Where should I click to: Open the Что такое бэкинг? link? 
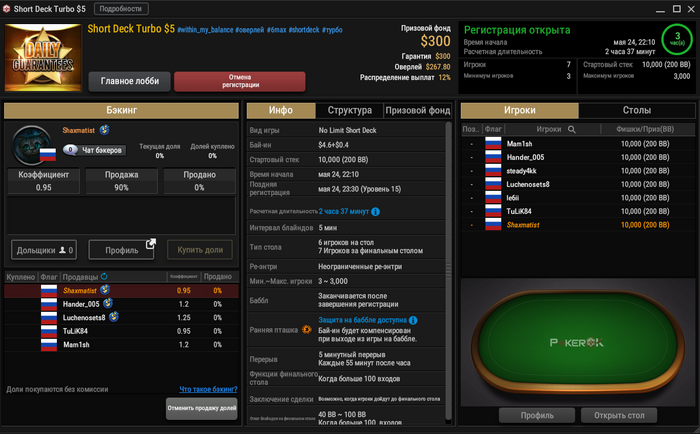click(208, 389)
